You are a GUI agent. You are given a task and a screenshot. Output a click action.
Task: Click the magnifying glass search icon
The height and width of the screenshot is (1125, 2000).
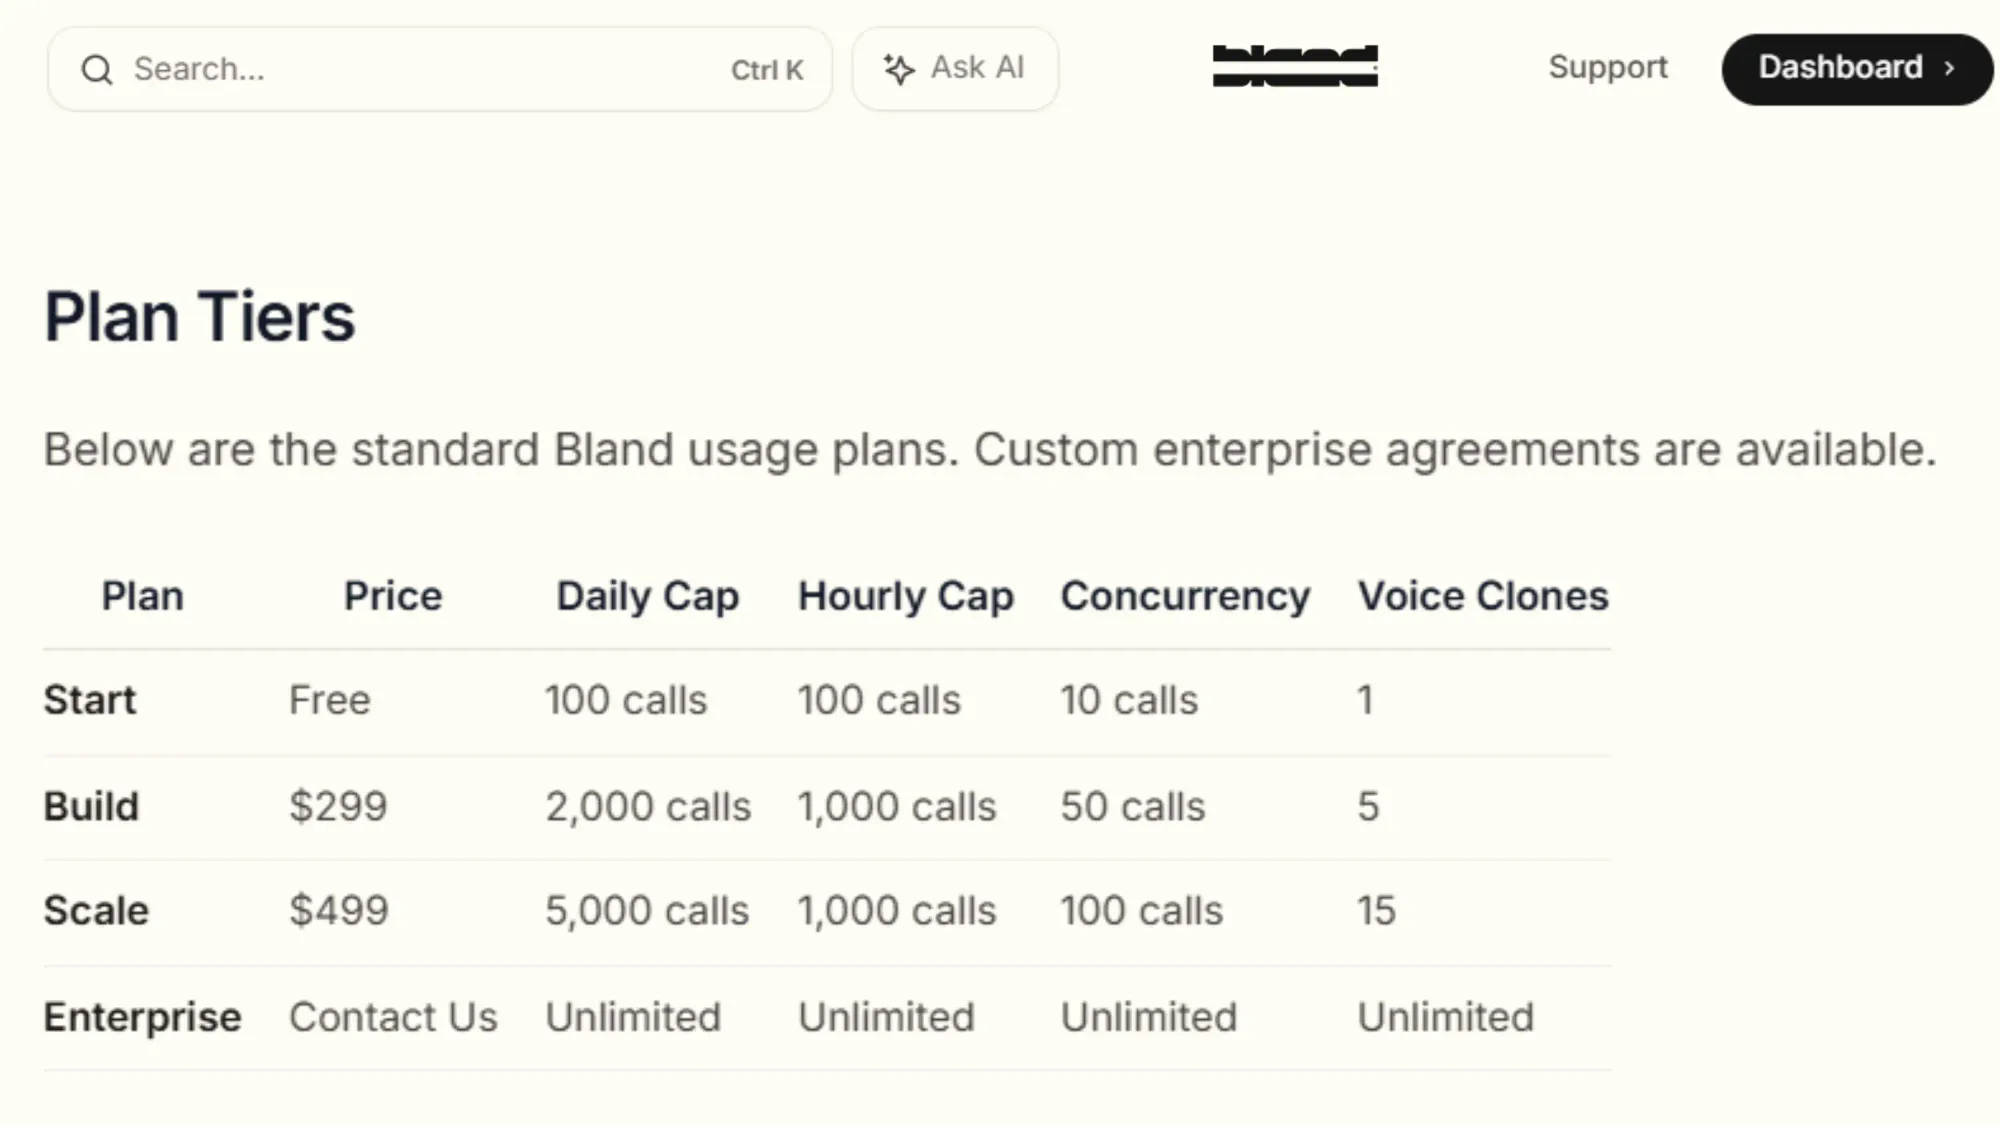click(97, 69)
